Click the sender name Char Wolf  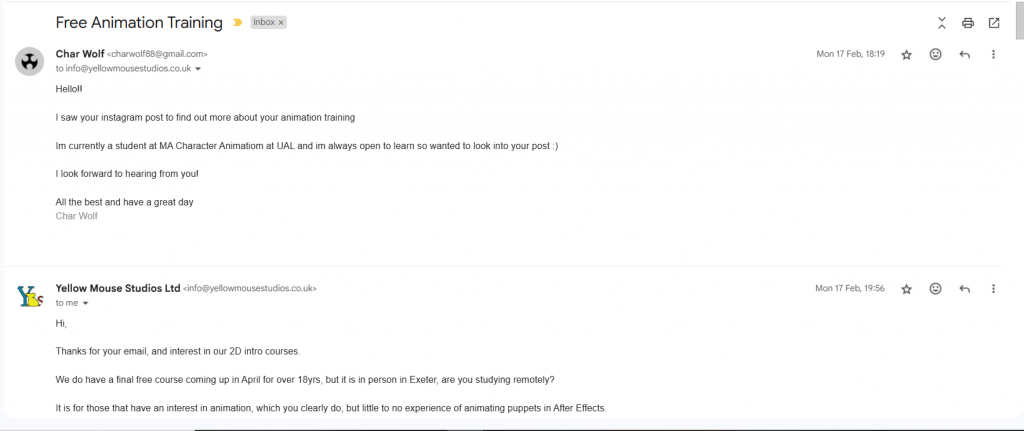coord(80,54)
